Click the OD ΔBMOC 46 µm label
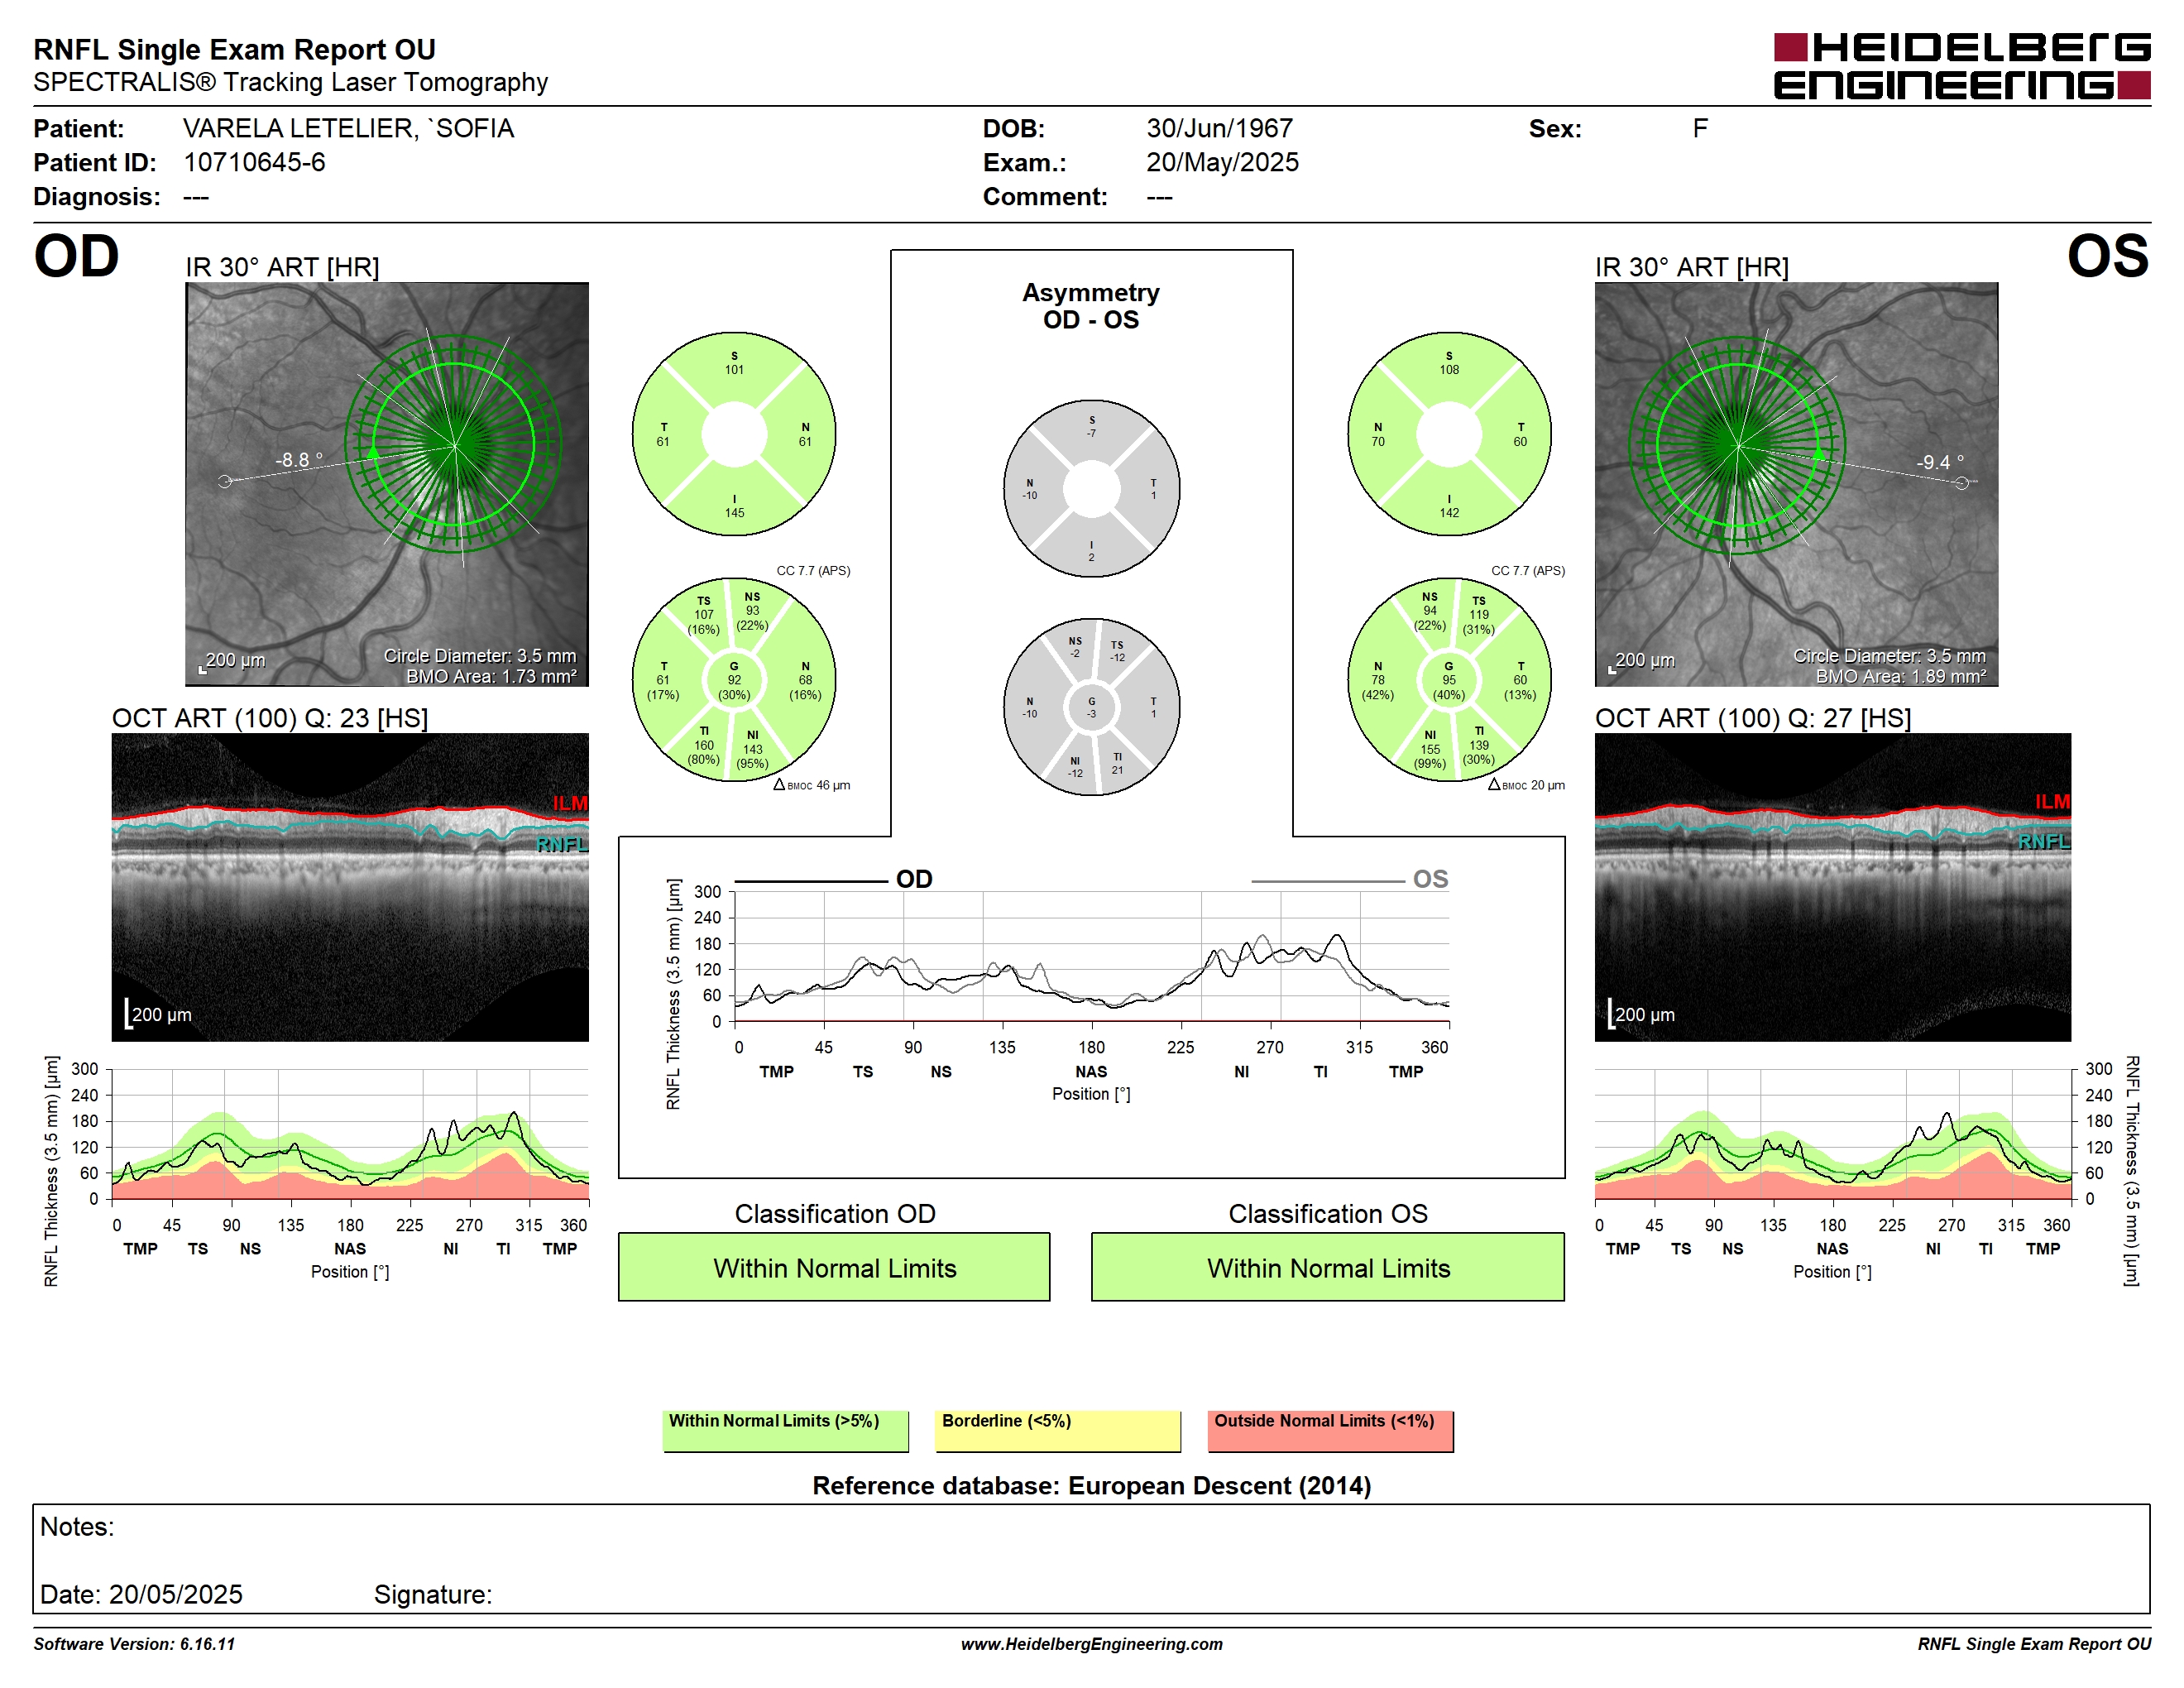2184x1688 pixels. (812, 785)
